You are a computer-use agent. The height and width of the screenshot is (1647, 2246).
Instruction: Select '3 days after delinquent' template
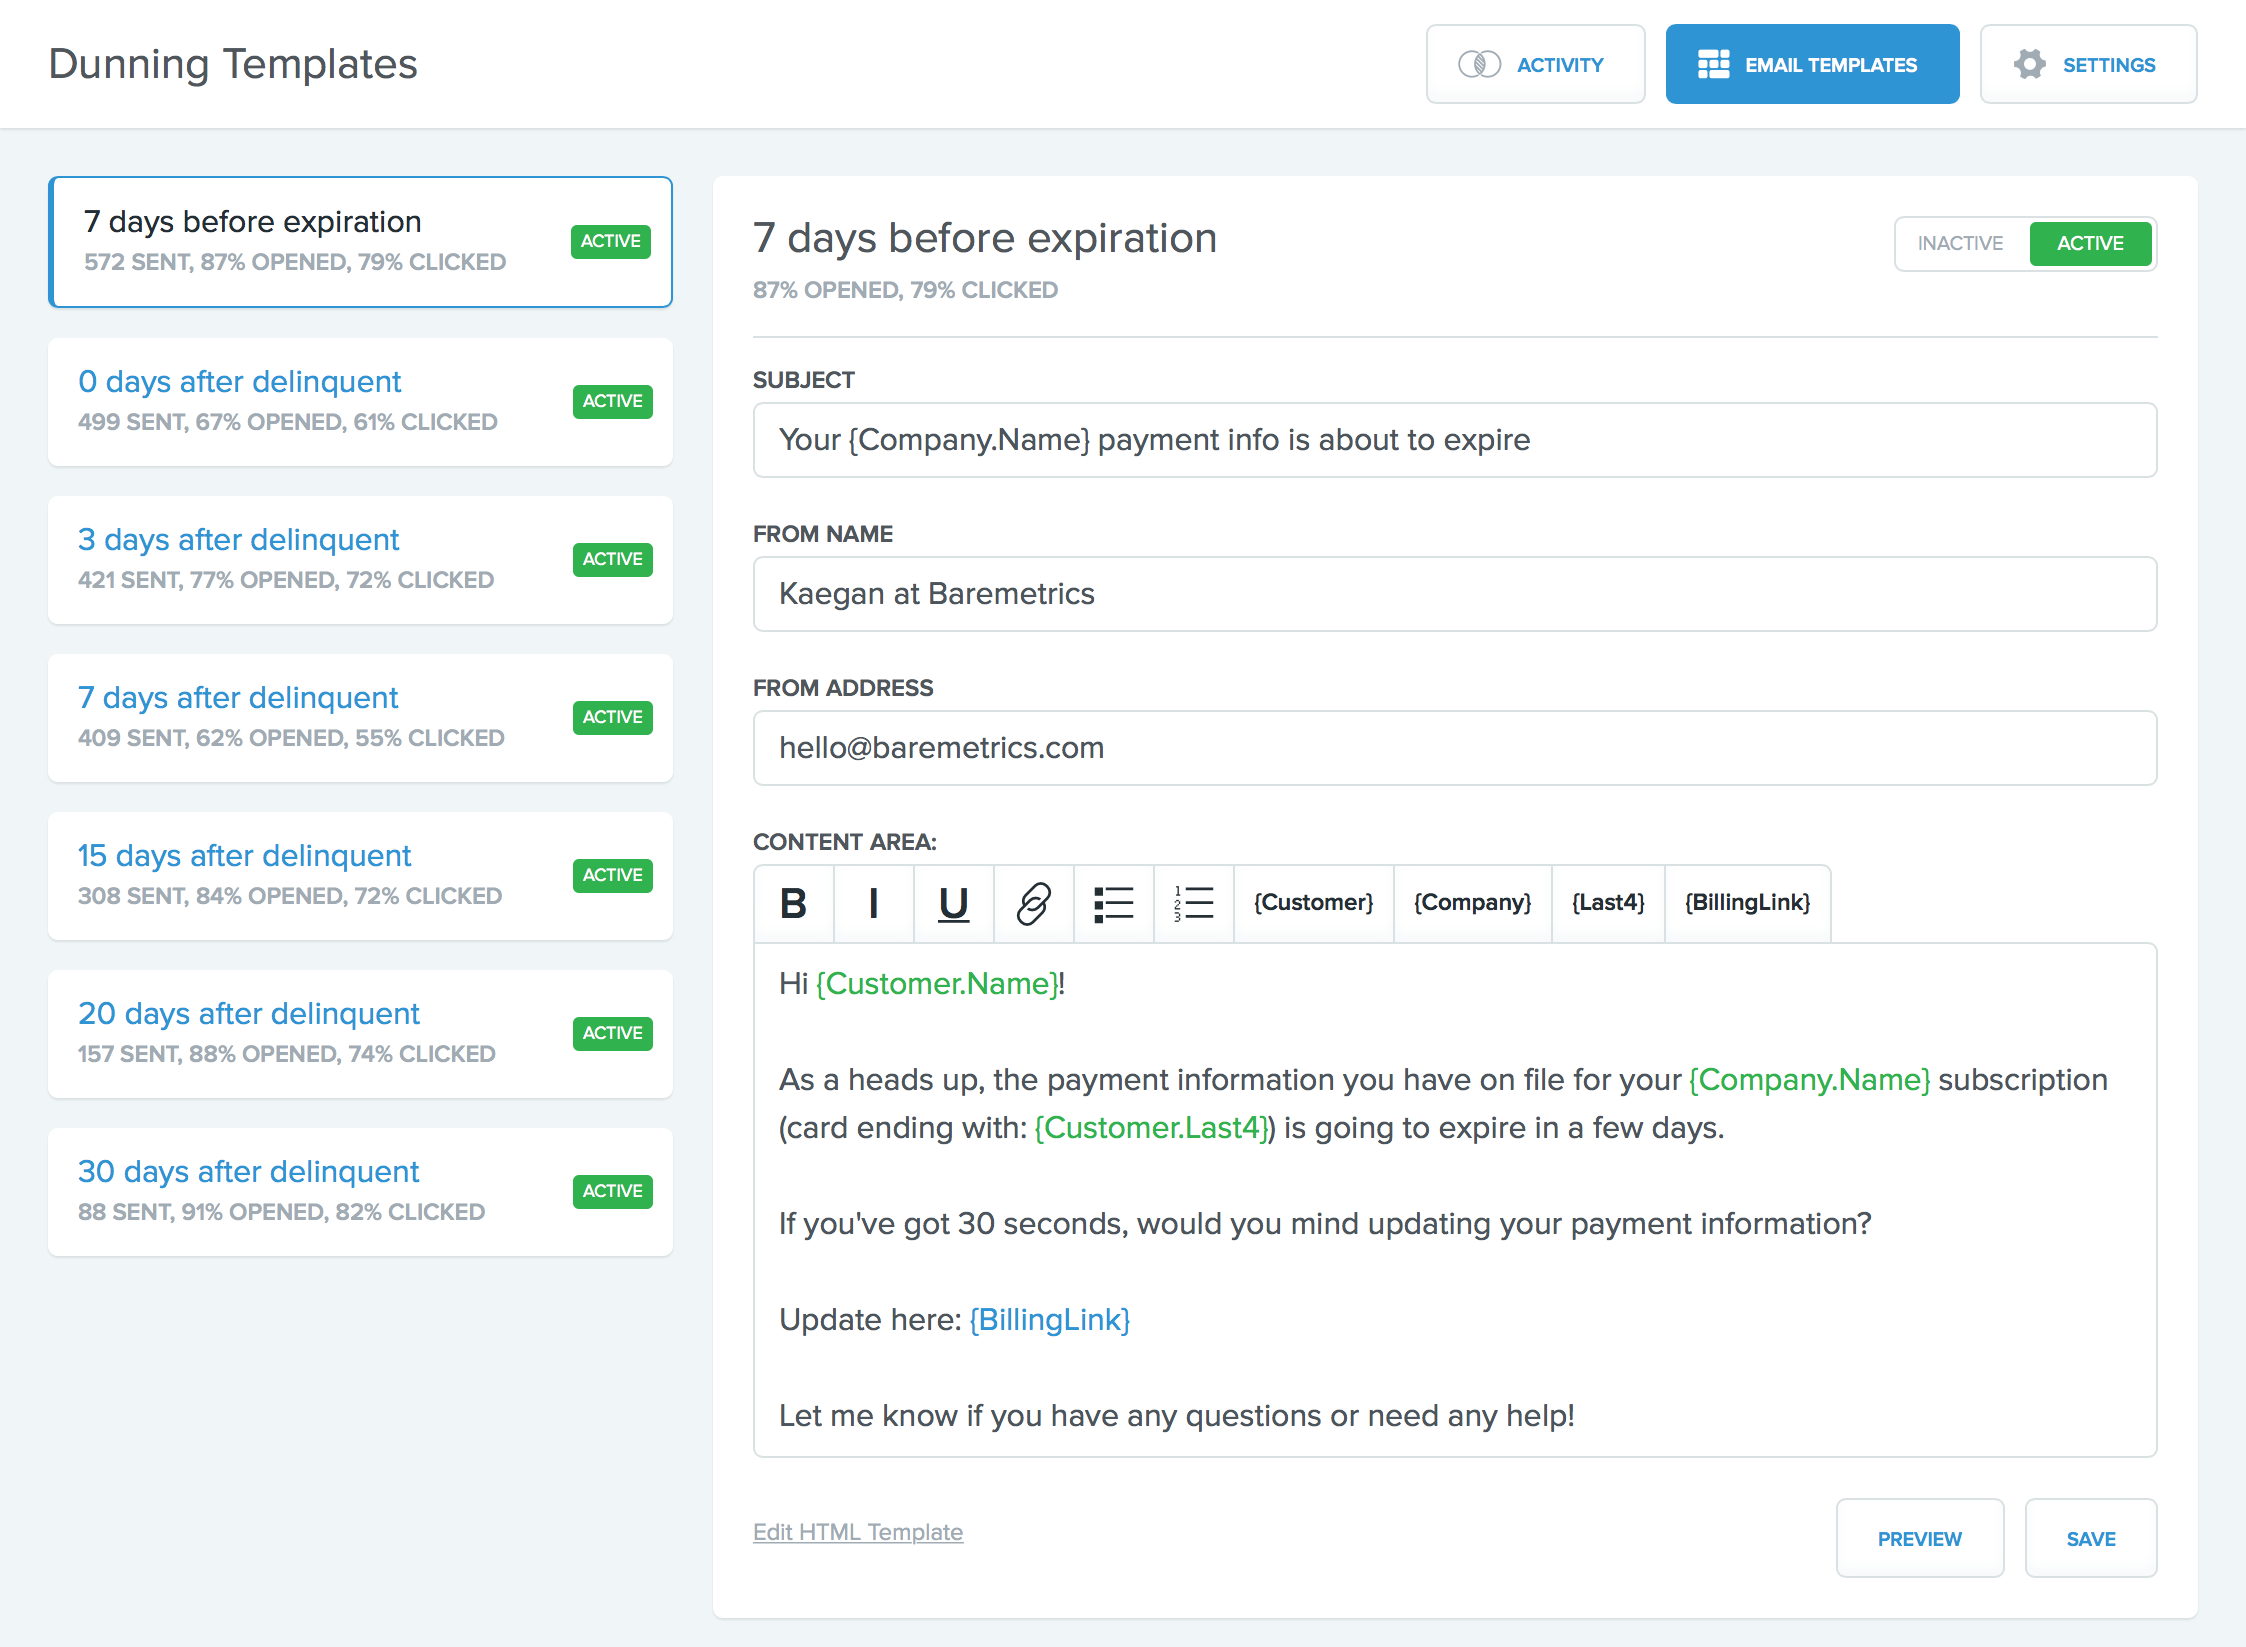point(239,540)
